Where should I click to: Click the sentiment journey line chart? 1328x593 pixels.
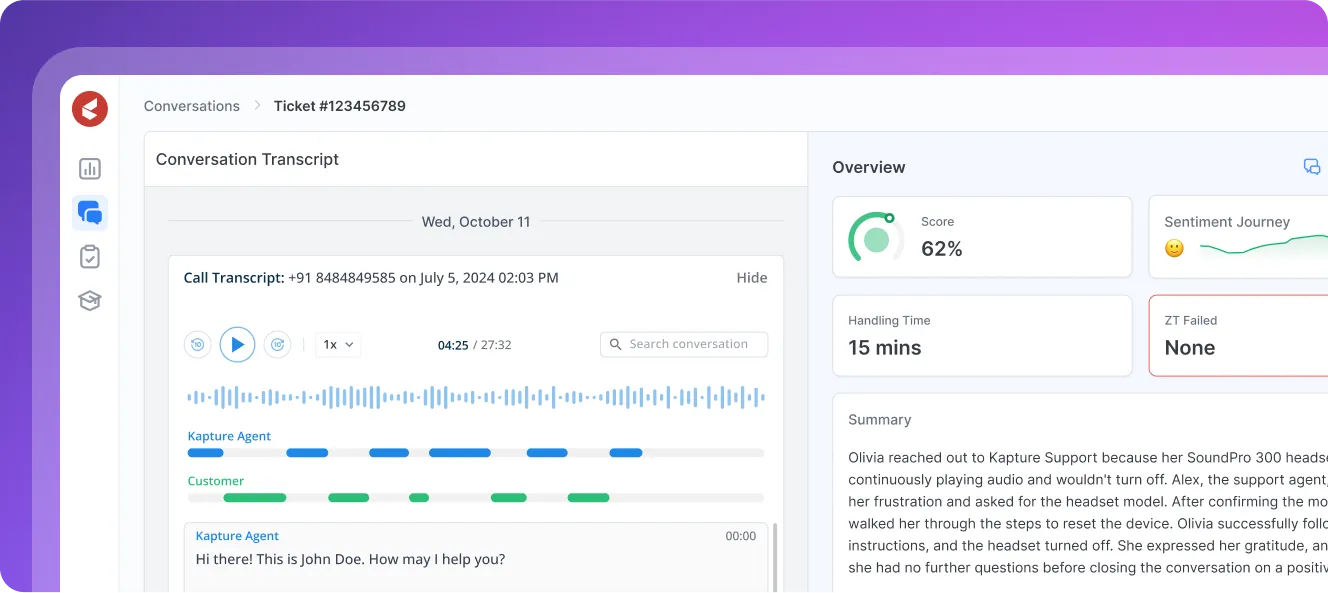pyautogui.click(x=1264, y=245)
